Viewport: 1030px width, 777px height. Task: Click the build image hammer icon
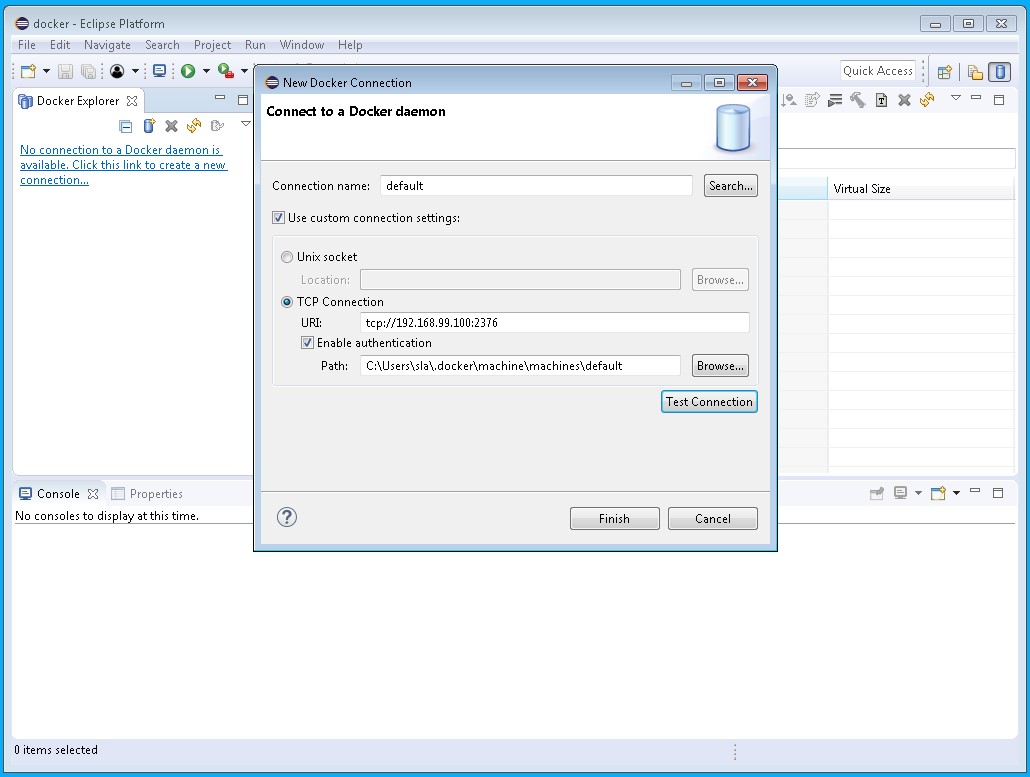click(x=857, y=100)
